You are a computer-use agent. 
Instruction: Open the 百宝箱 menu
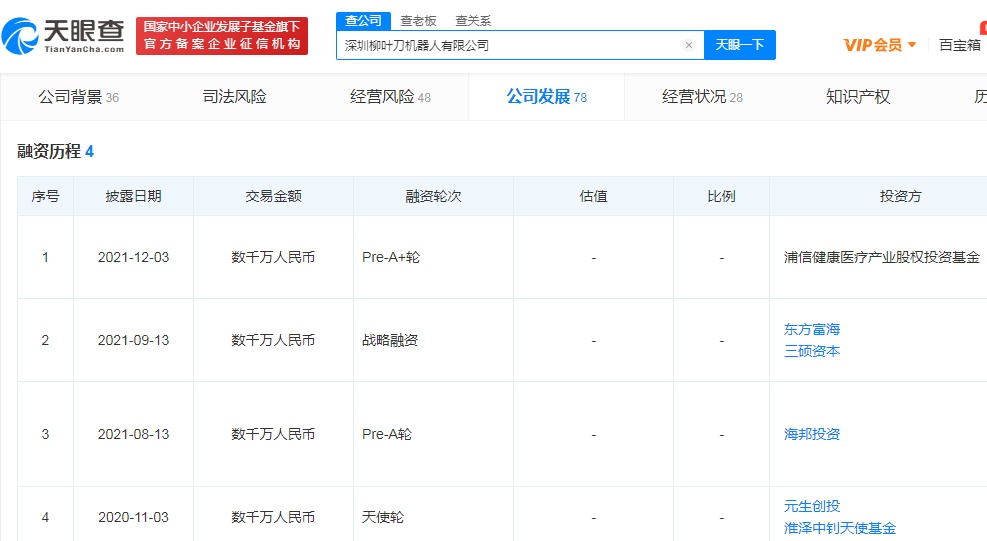click(x=960, y=45)
